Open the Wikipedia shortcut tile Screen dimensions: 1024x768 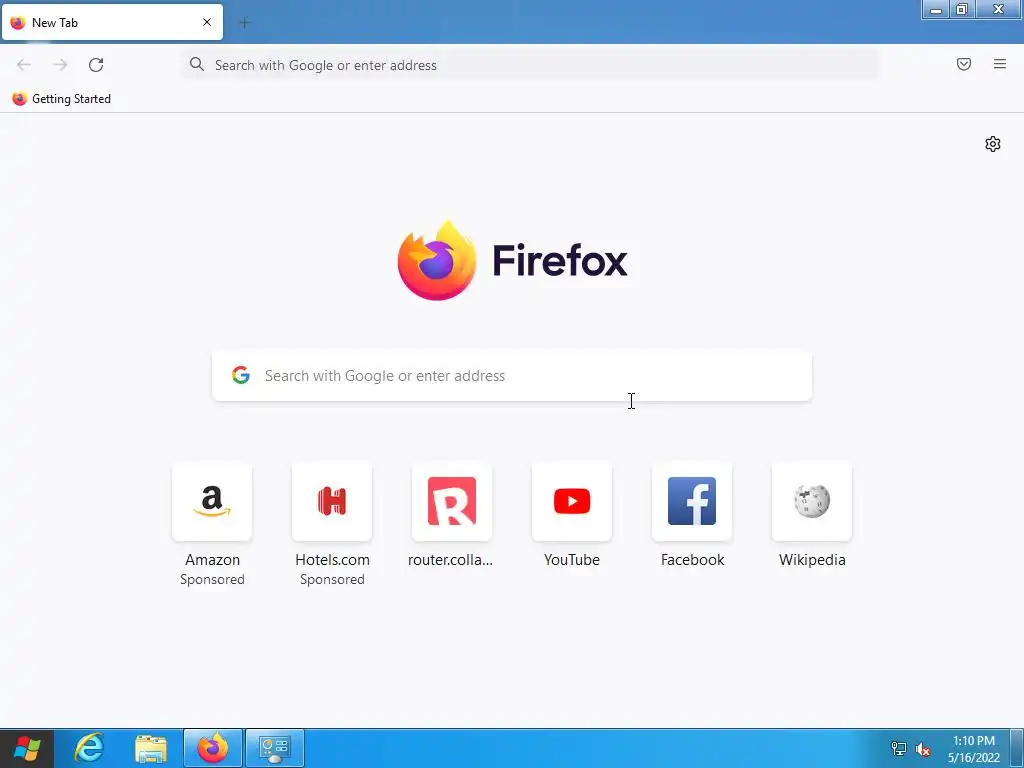[x=812, y=501]
